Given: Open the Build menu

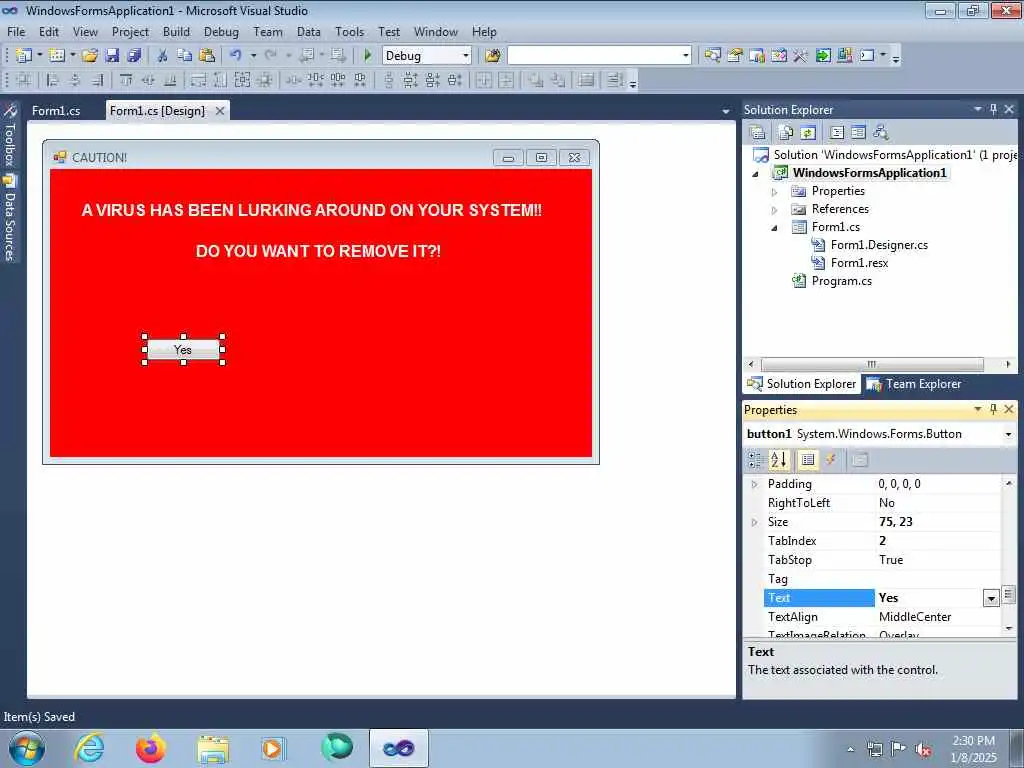Looking at the screenshot, I should (176, 31).
